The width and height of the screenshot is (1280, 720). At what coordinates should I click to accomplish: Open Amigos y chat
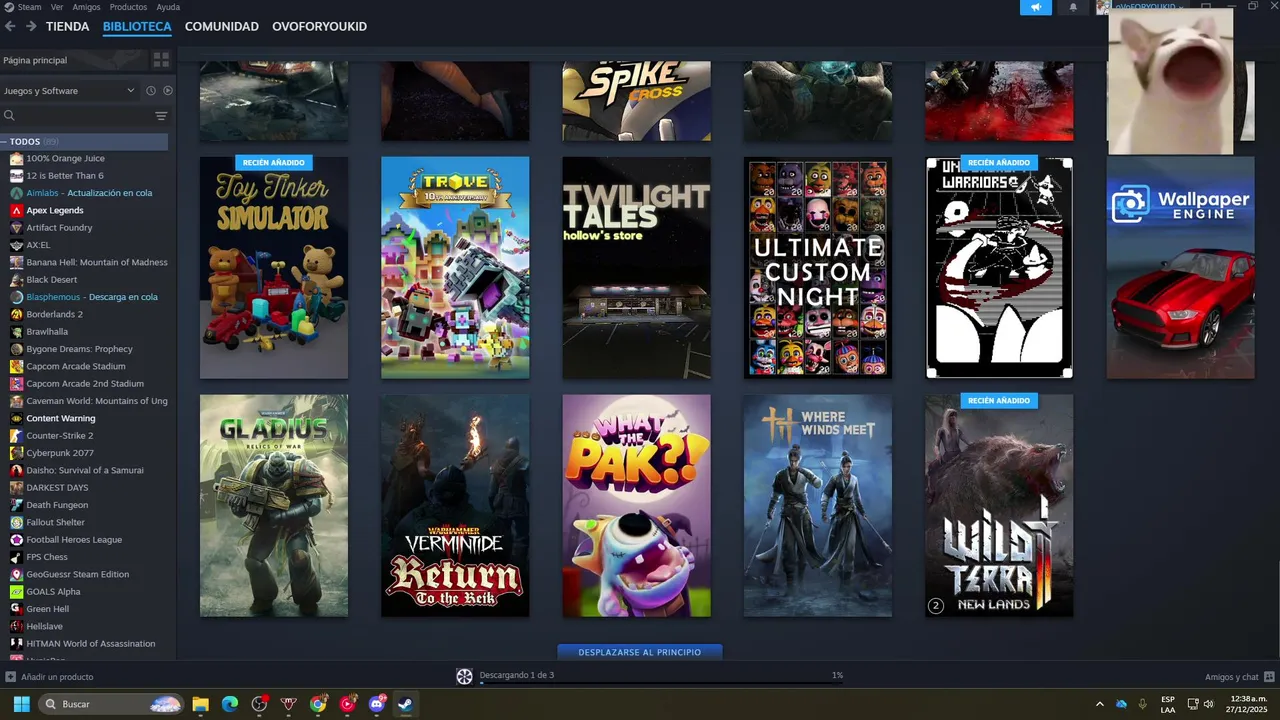tap(1240, 677)
